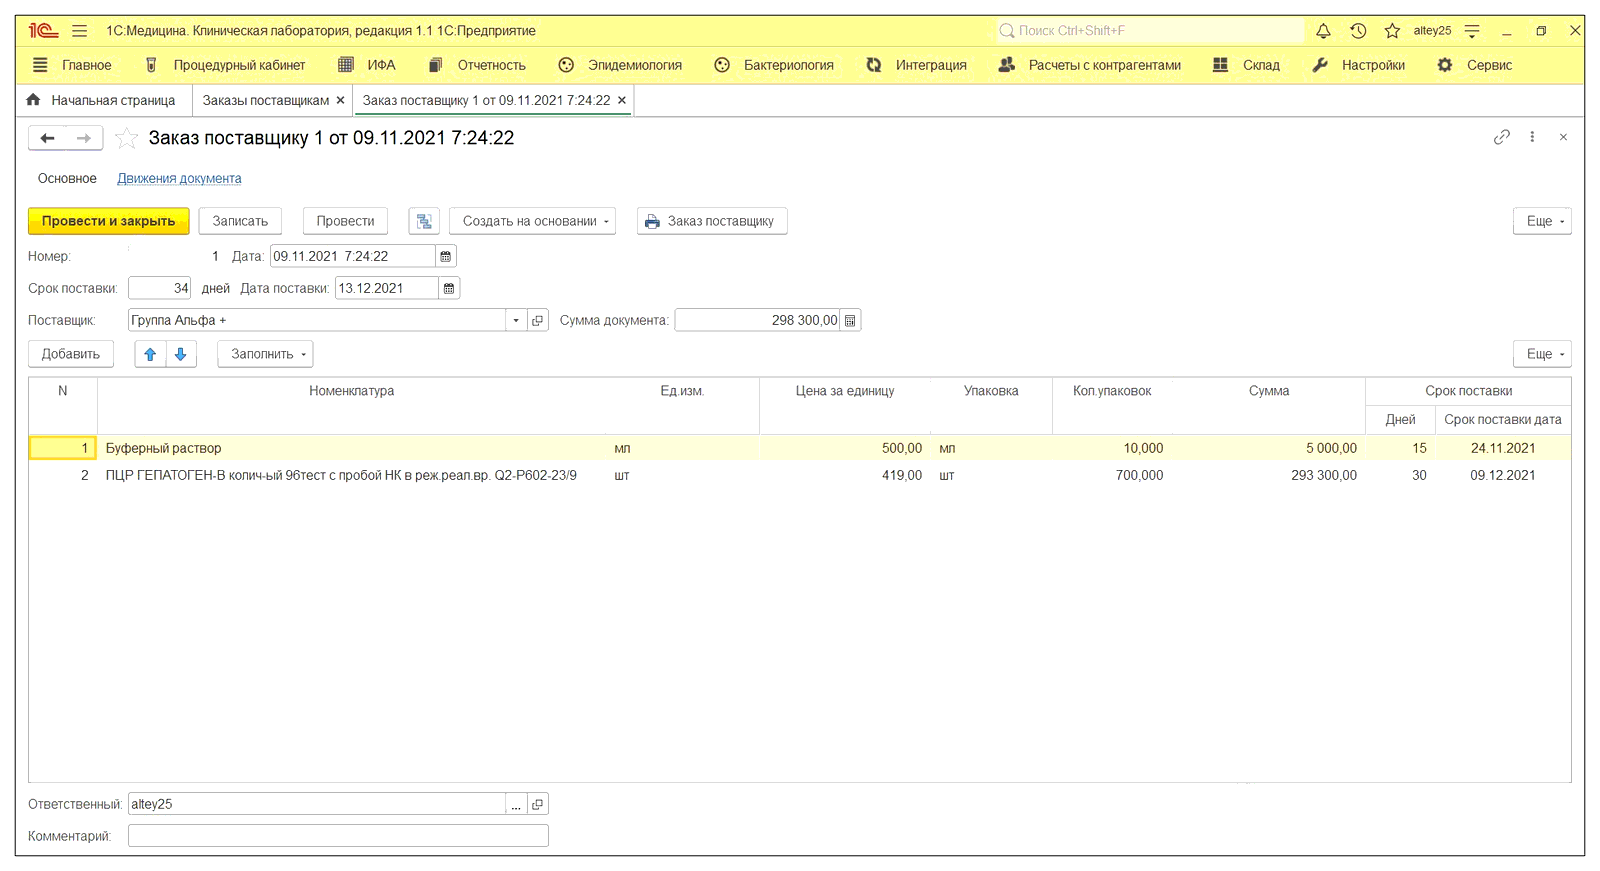
Task: Print Заказ поставщику with printer button
Action: 712,221
